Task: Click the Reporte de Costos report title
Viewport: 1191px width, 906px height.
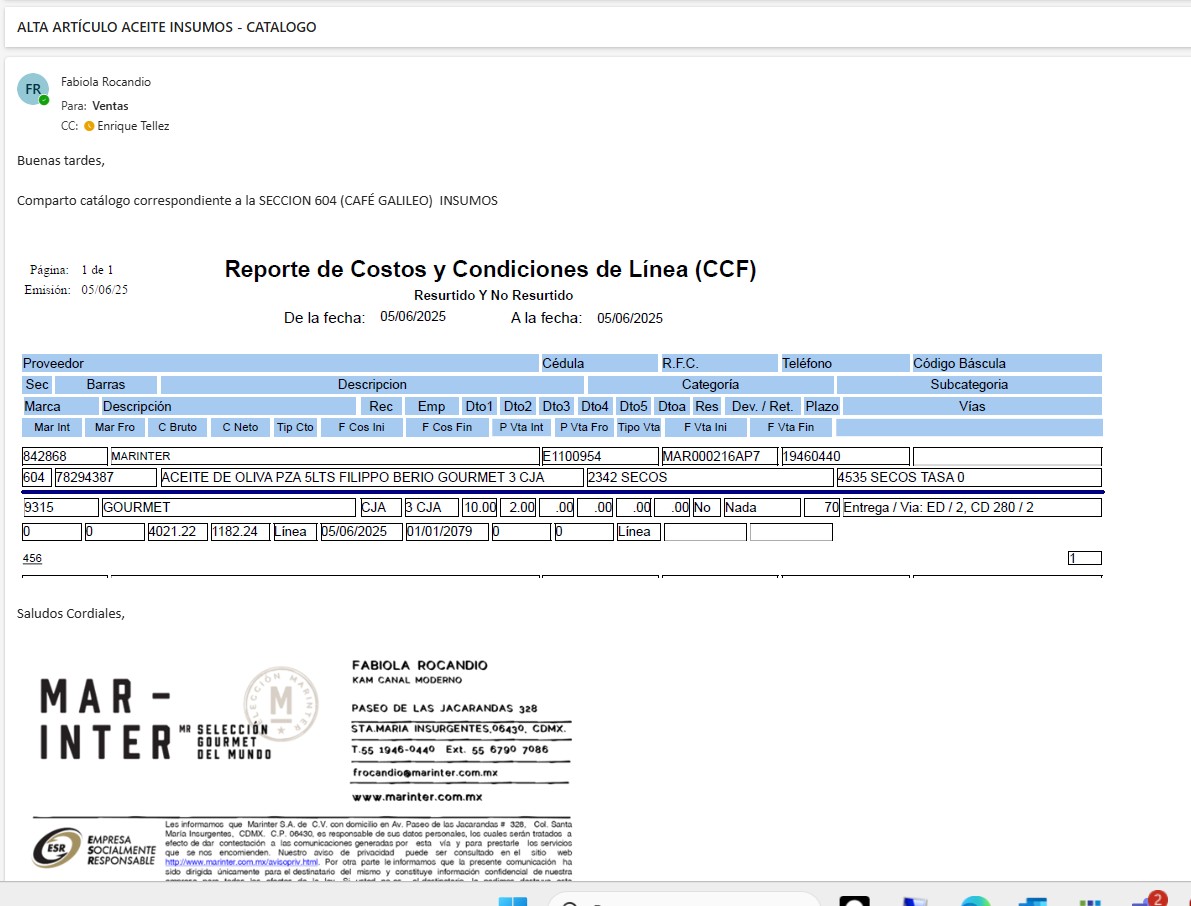Action: point(490,269)
